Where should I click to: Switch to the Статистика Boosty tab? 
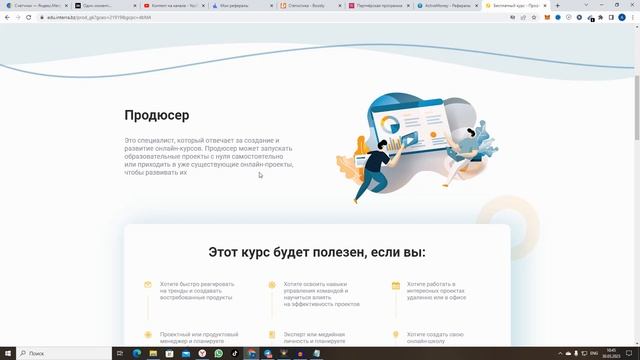click(311, 6)
